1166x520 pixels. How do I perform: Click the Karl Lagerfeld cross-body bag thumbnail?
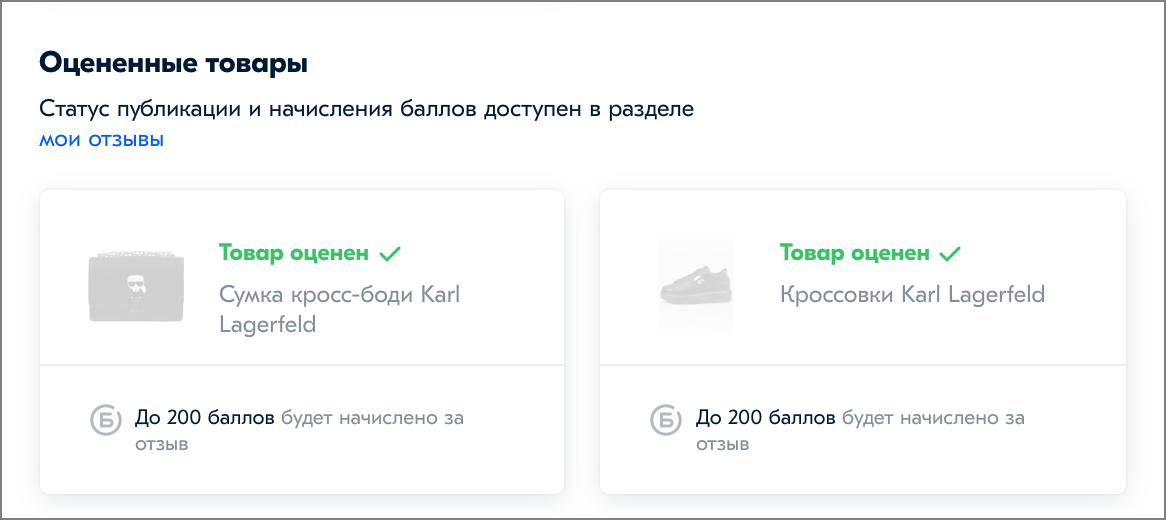click(x=136, y=286)
